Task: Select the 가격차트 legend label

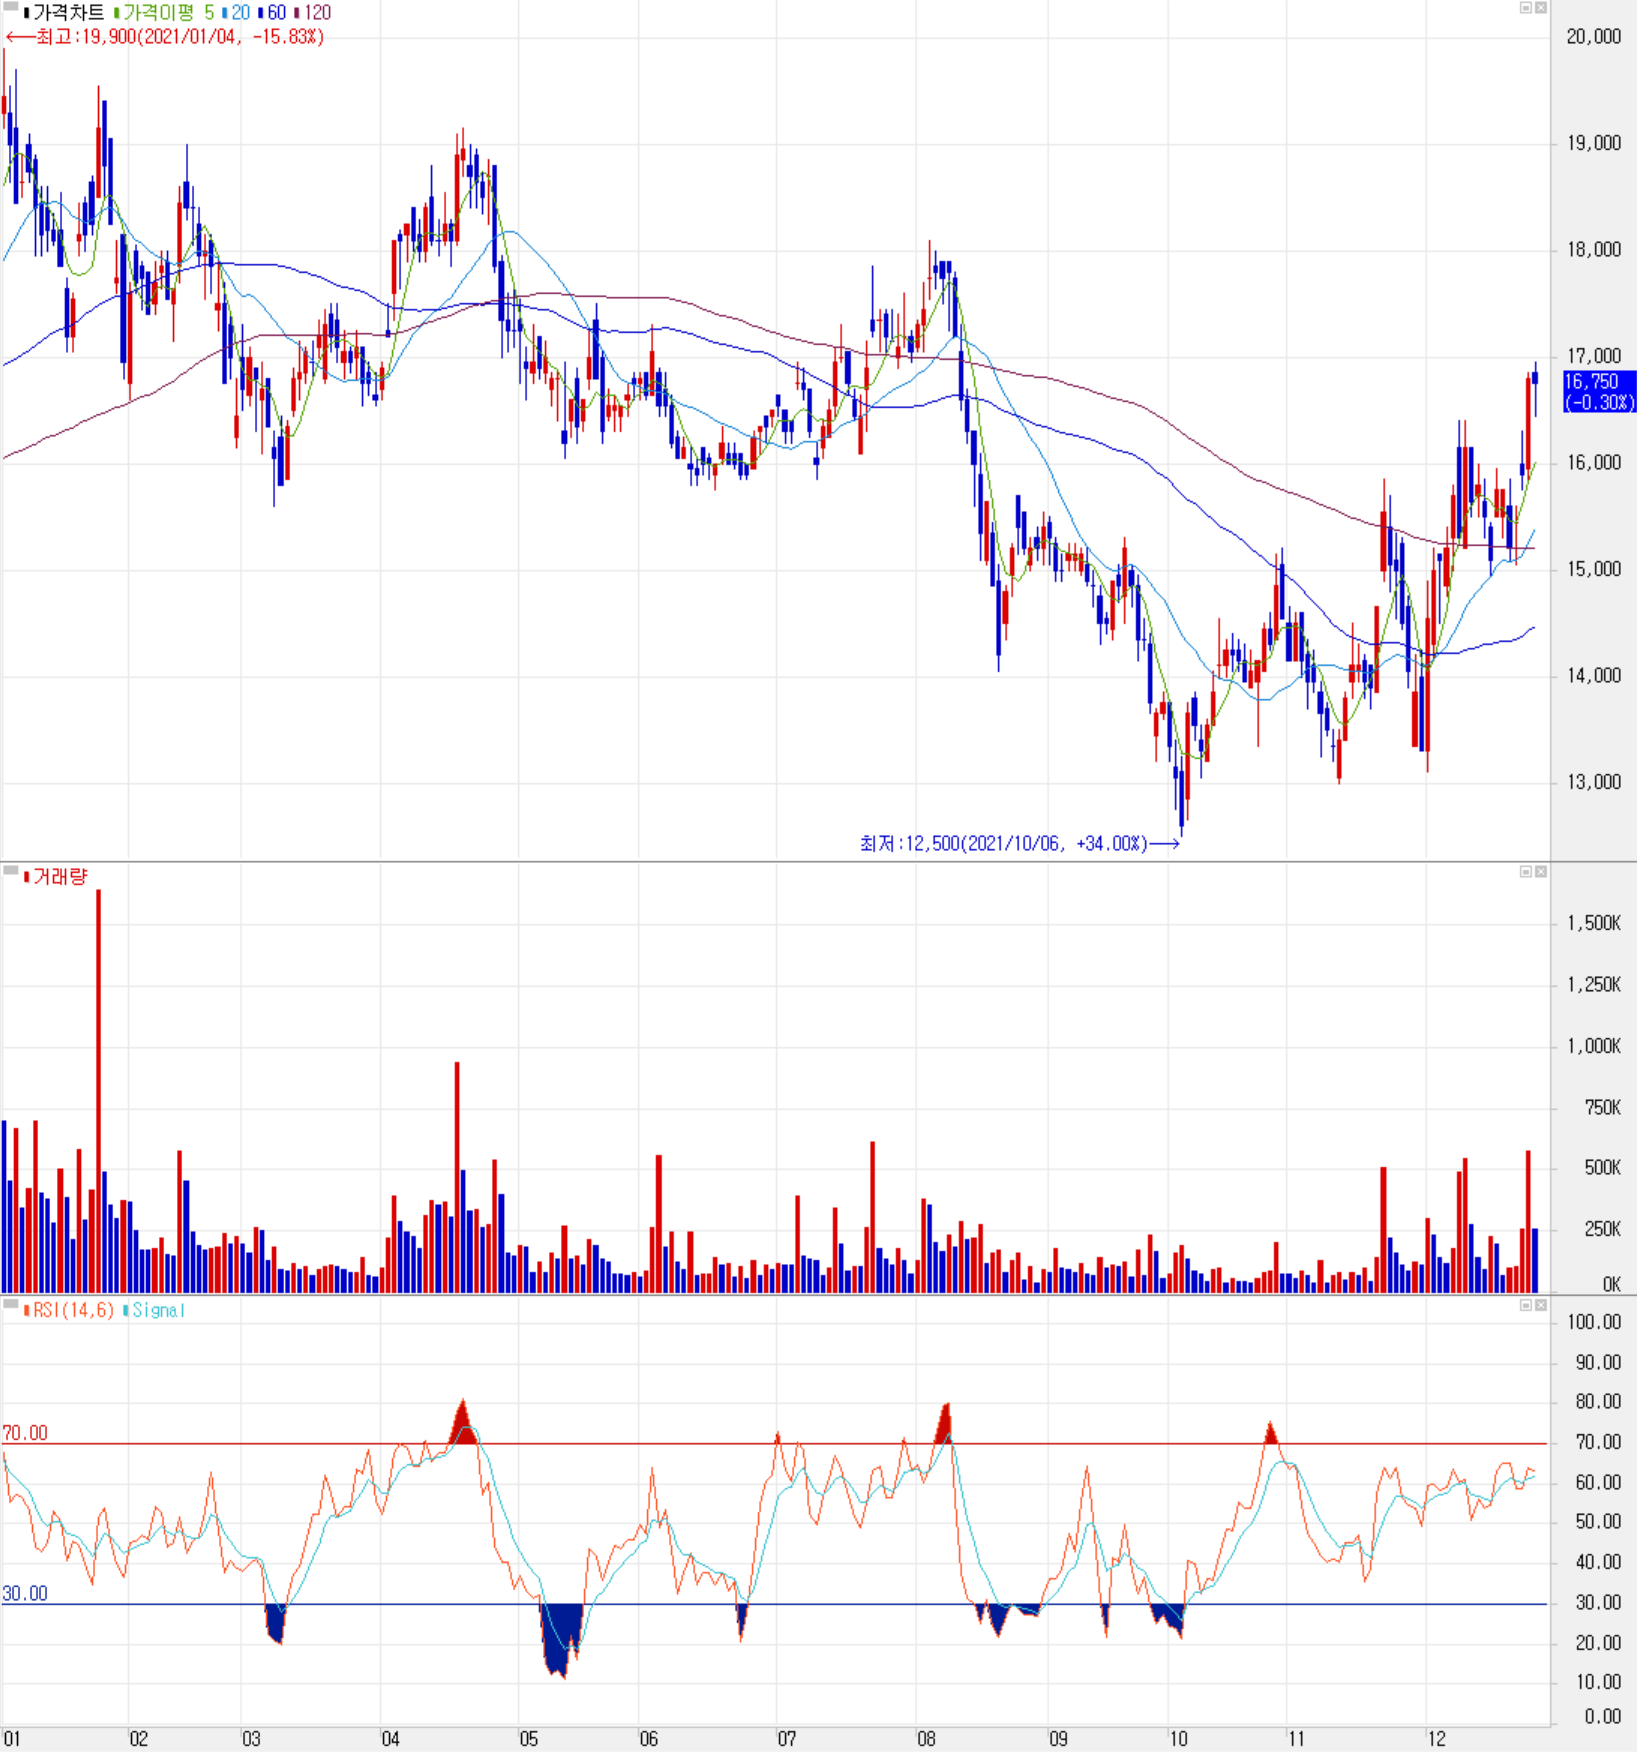Action: [64, 13]
